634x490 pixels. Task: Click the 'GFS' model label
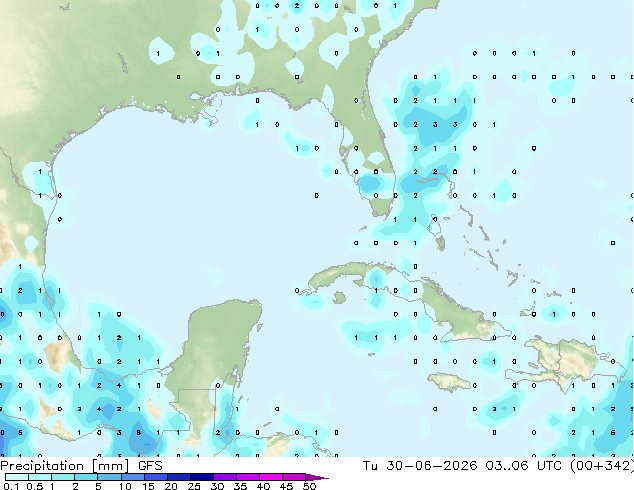pos(150,466)
